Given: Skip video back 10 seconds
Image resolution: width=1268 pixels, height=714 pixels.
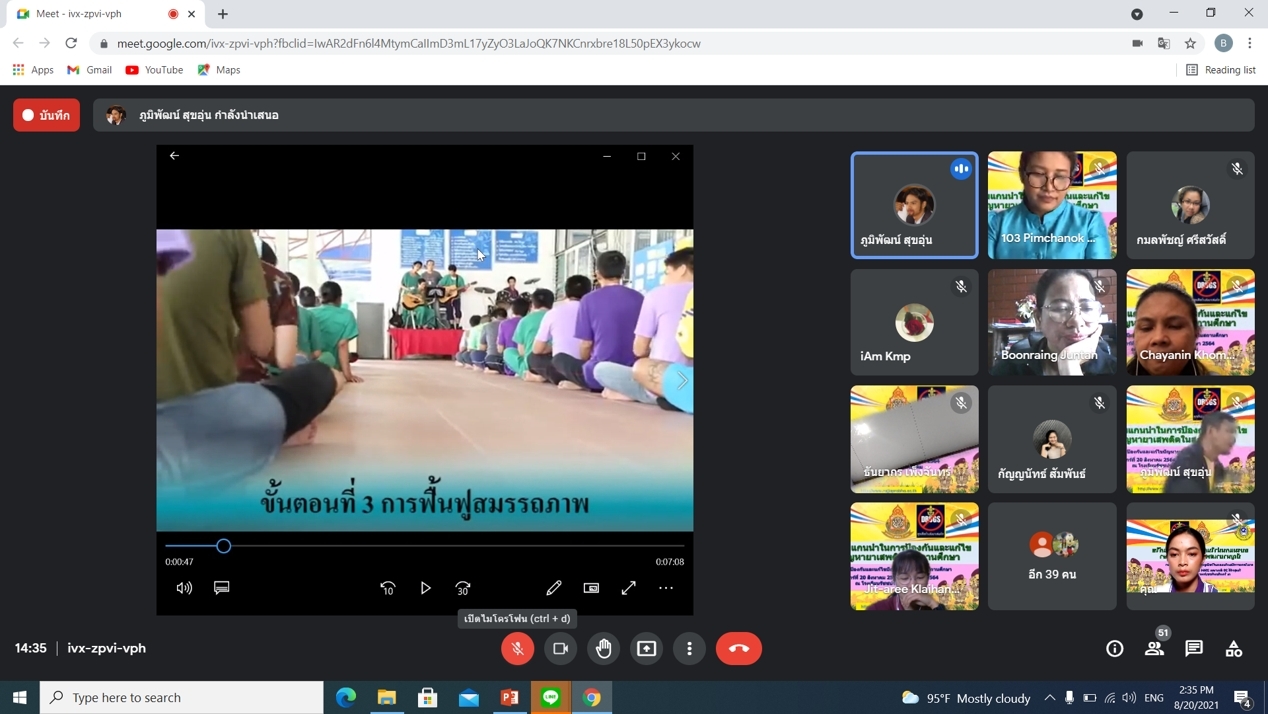Looking at the screenshot, I should (388, 588).
